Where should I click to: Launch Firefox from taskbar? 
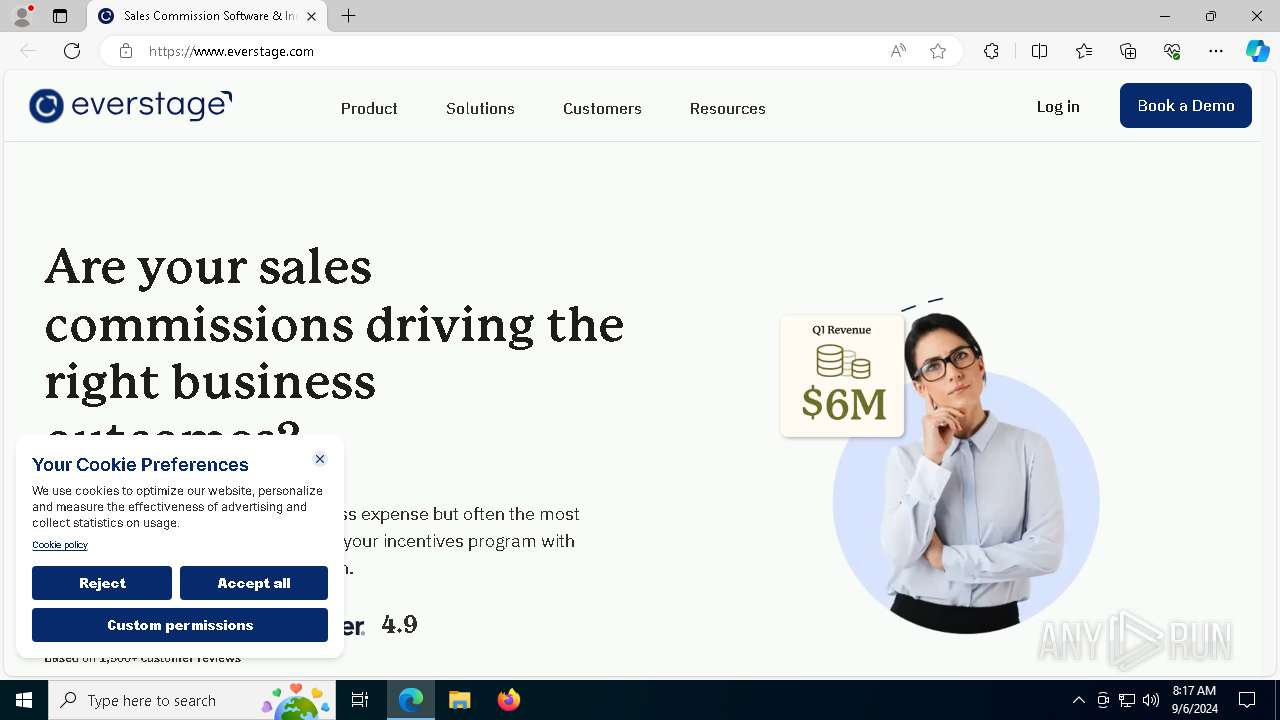pyautogui.click(x=508, y=700)
